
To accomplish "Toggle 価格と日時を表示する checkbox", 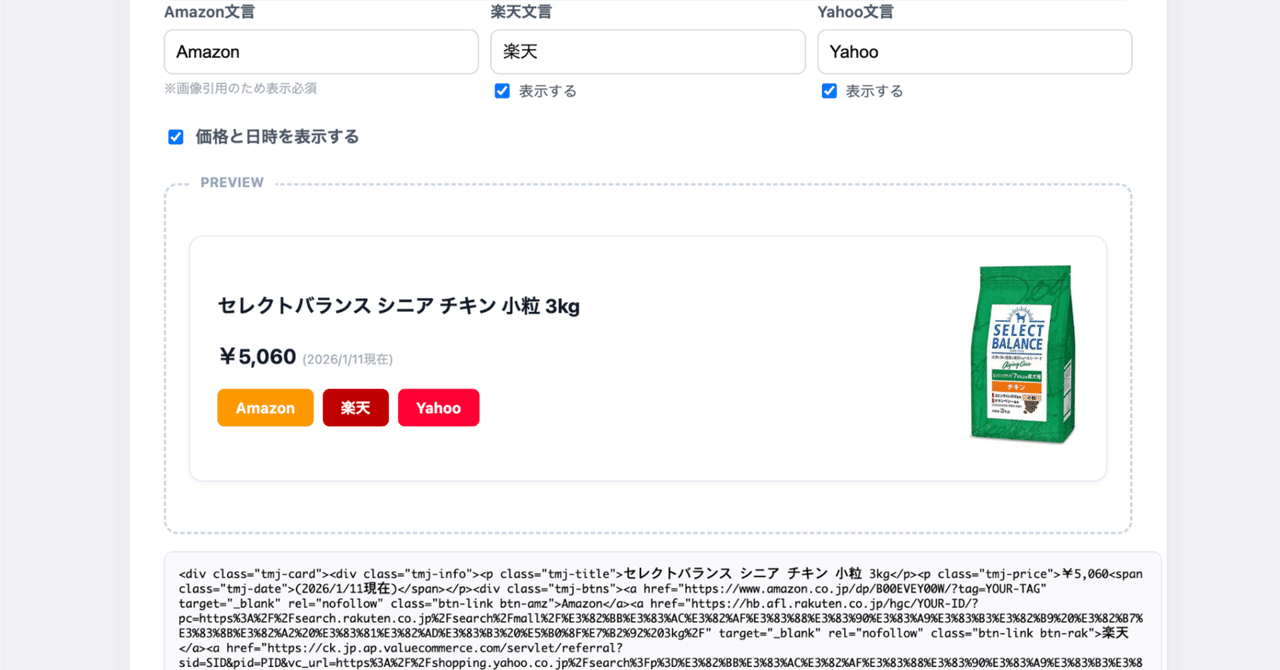I will [176, 137].
